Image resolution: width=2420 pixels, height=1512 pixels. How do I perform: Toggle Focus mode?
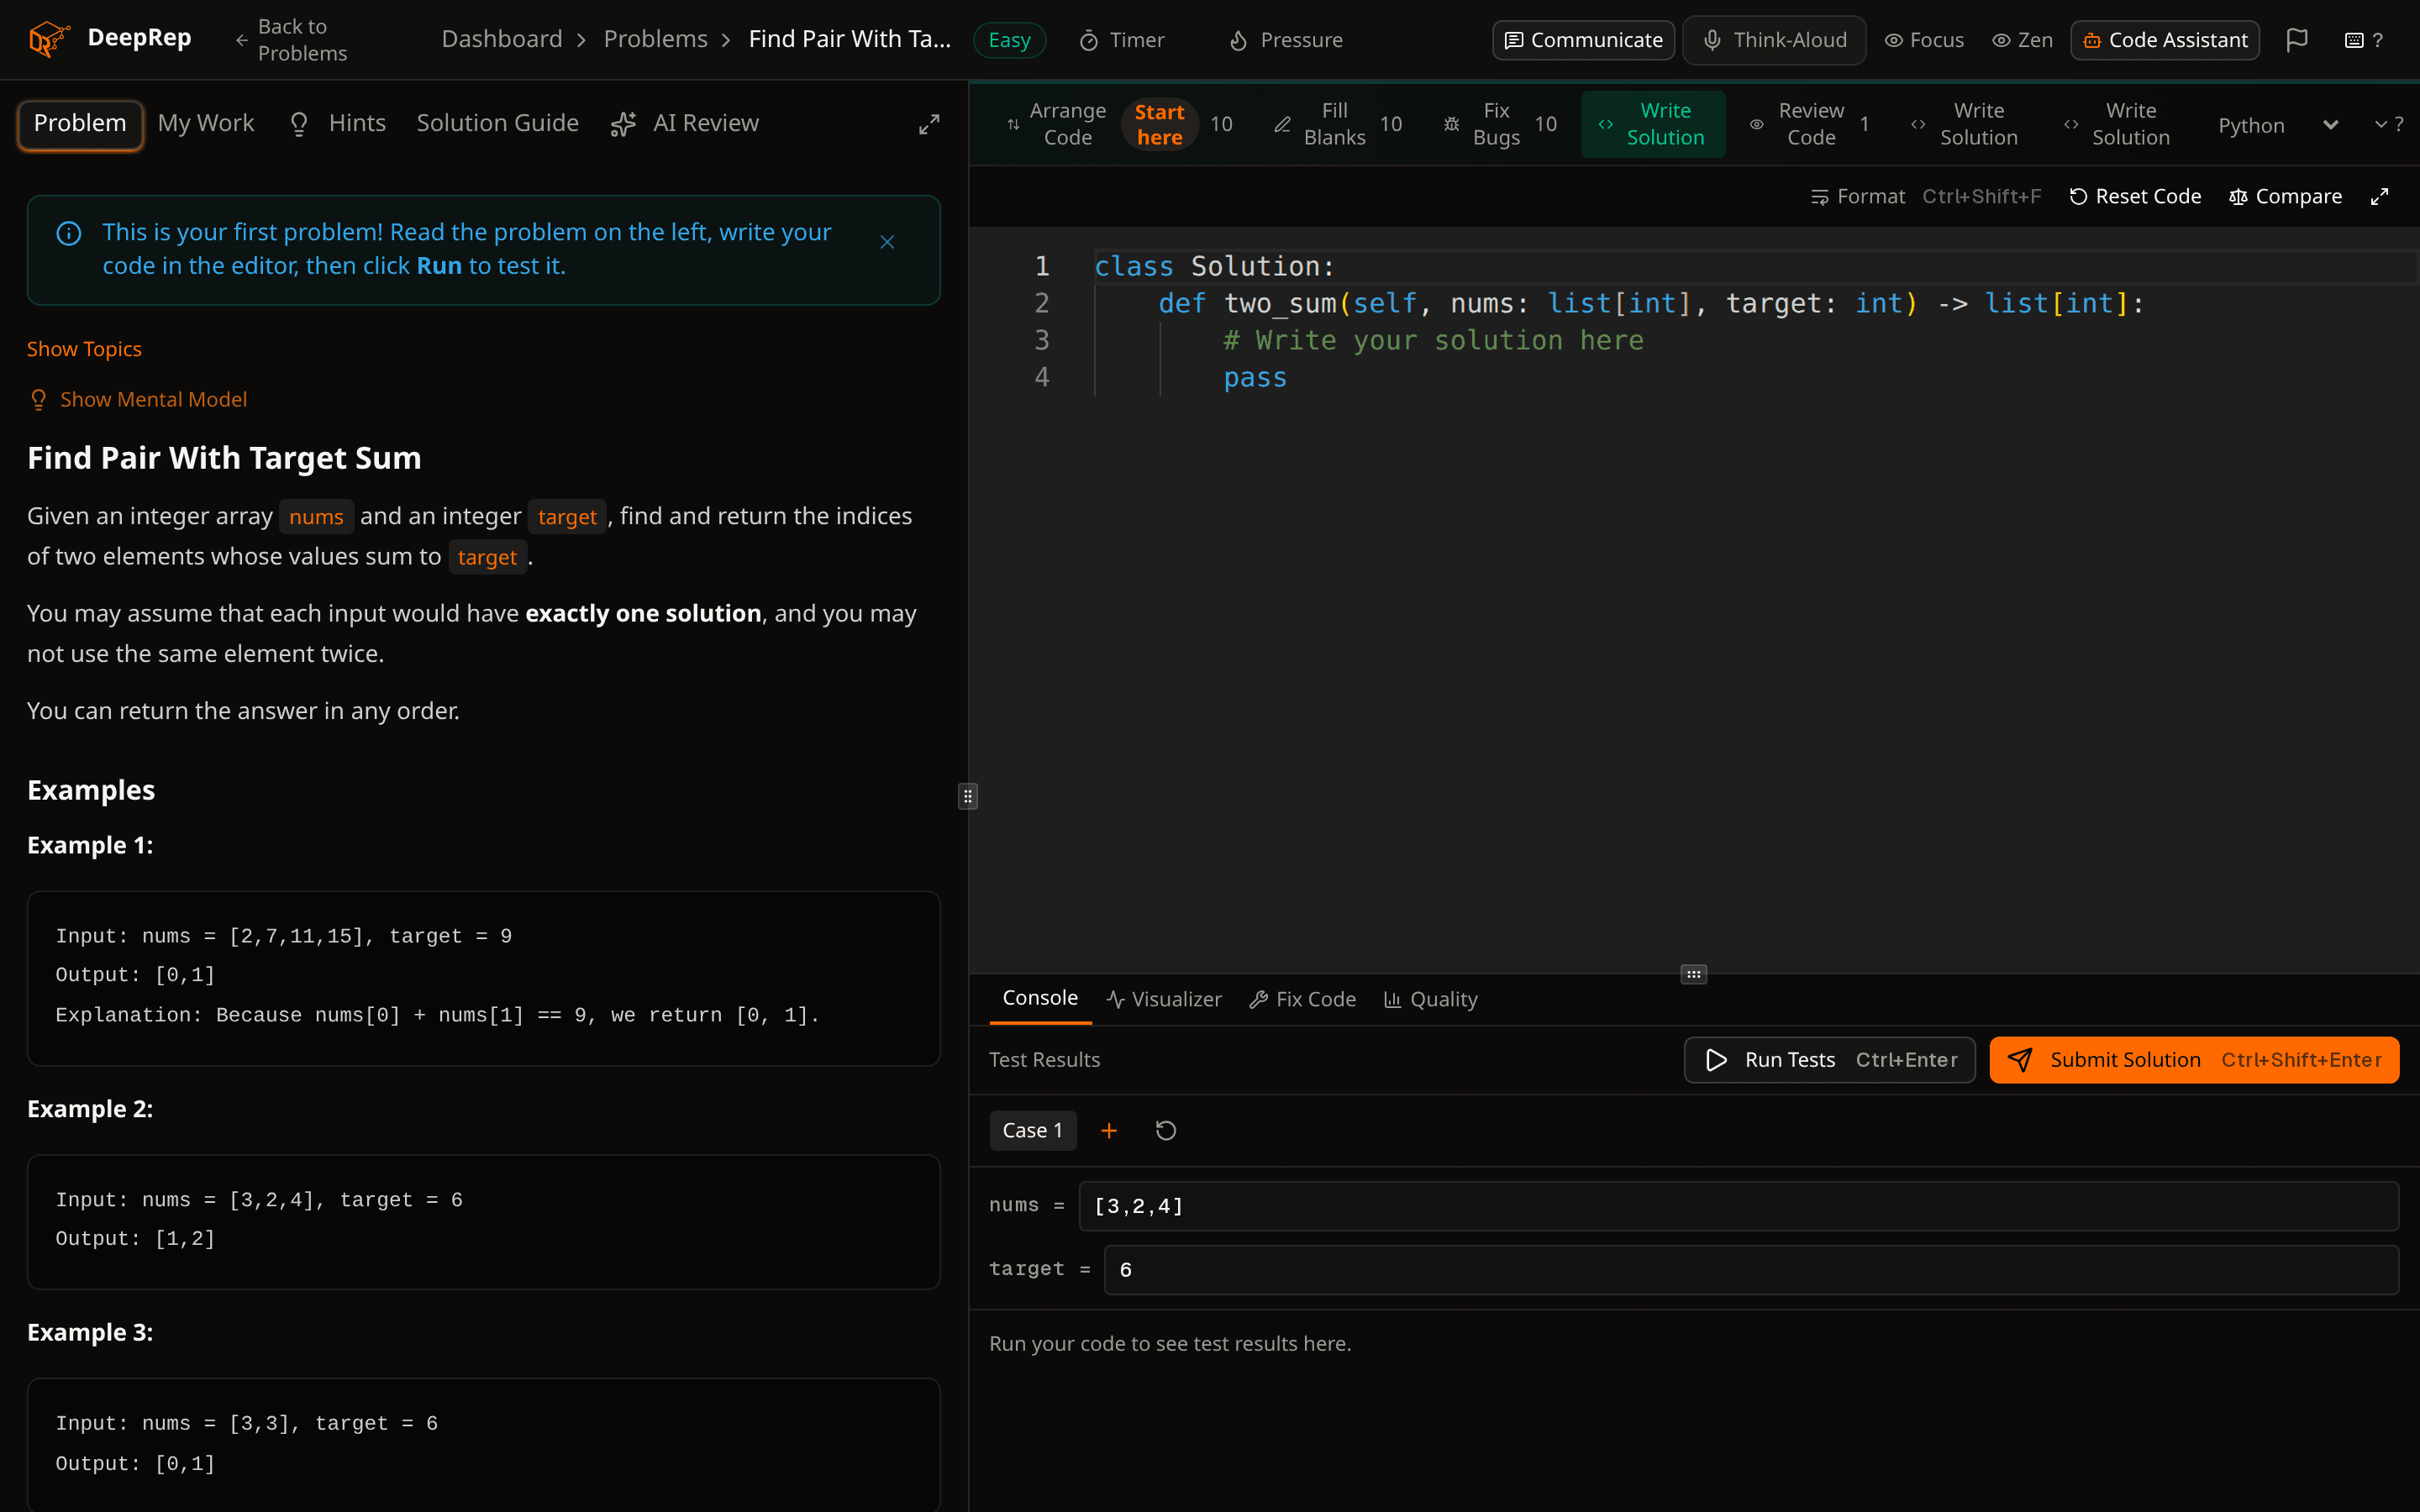[1924, 40]
